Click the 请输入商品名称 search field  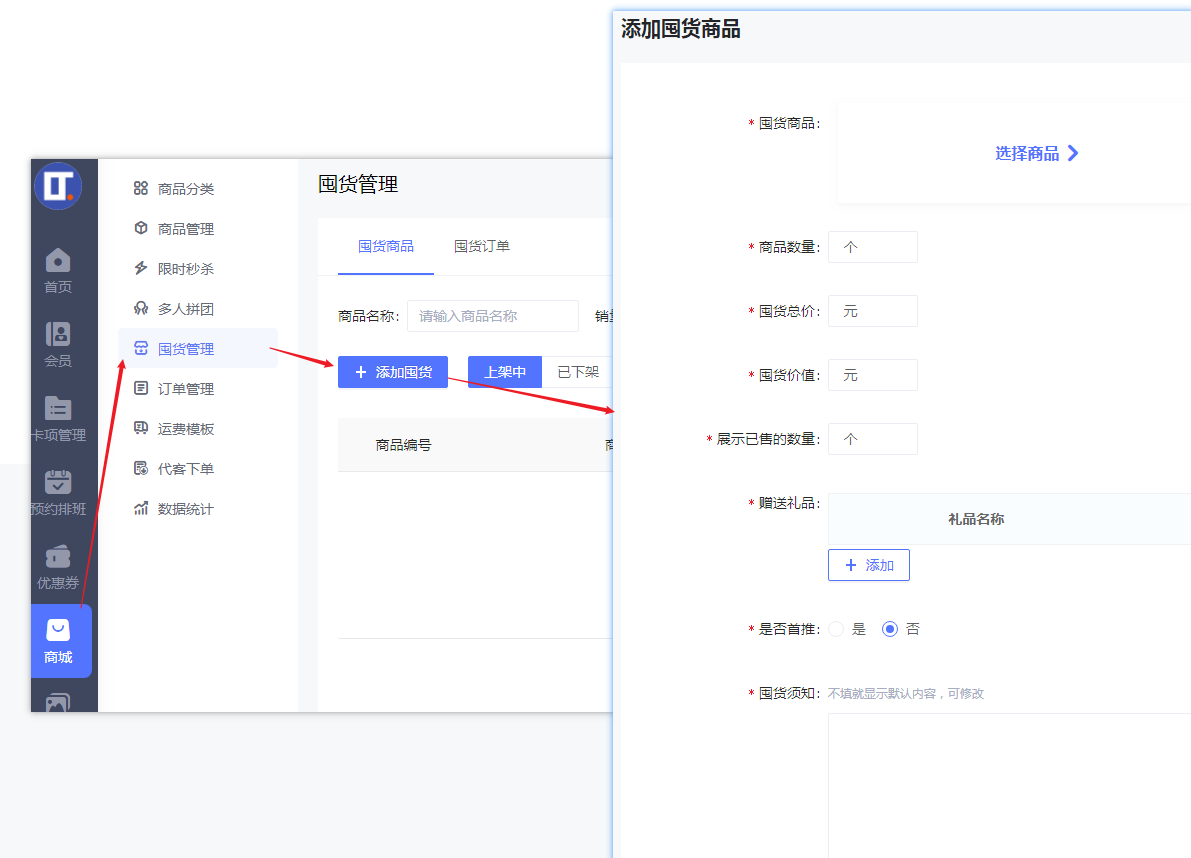pos(492,315)
